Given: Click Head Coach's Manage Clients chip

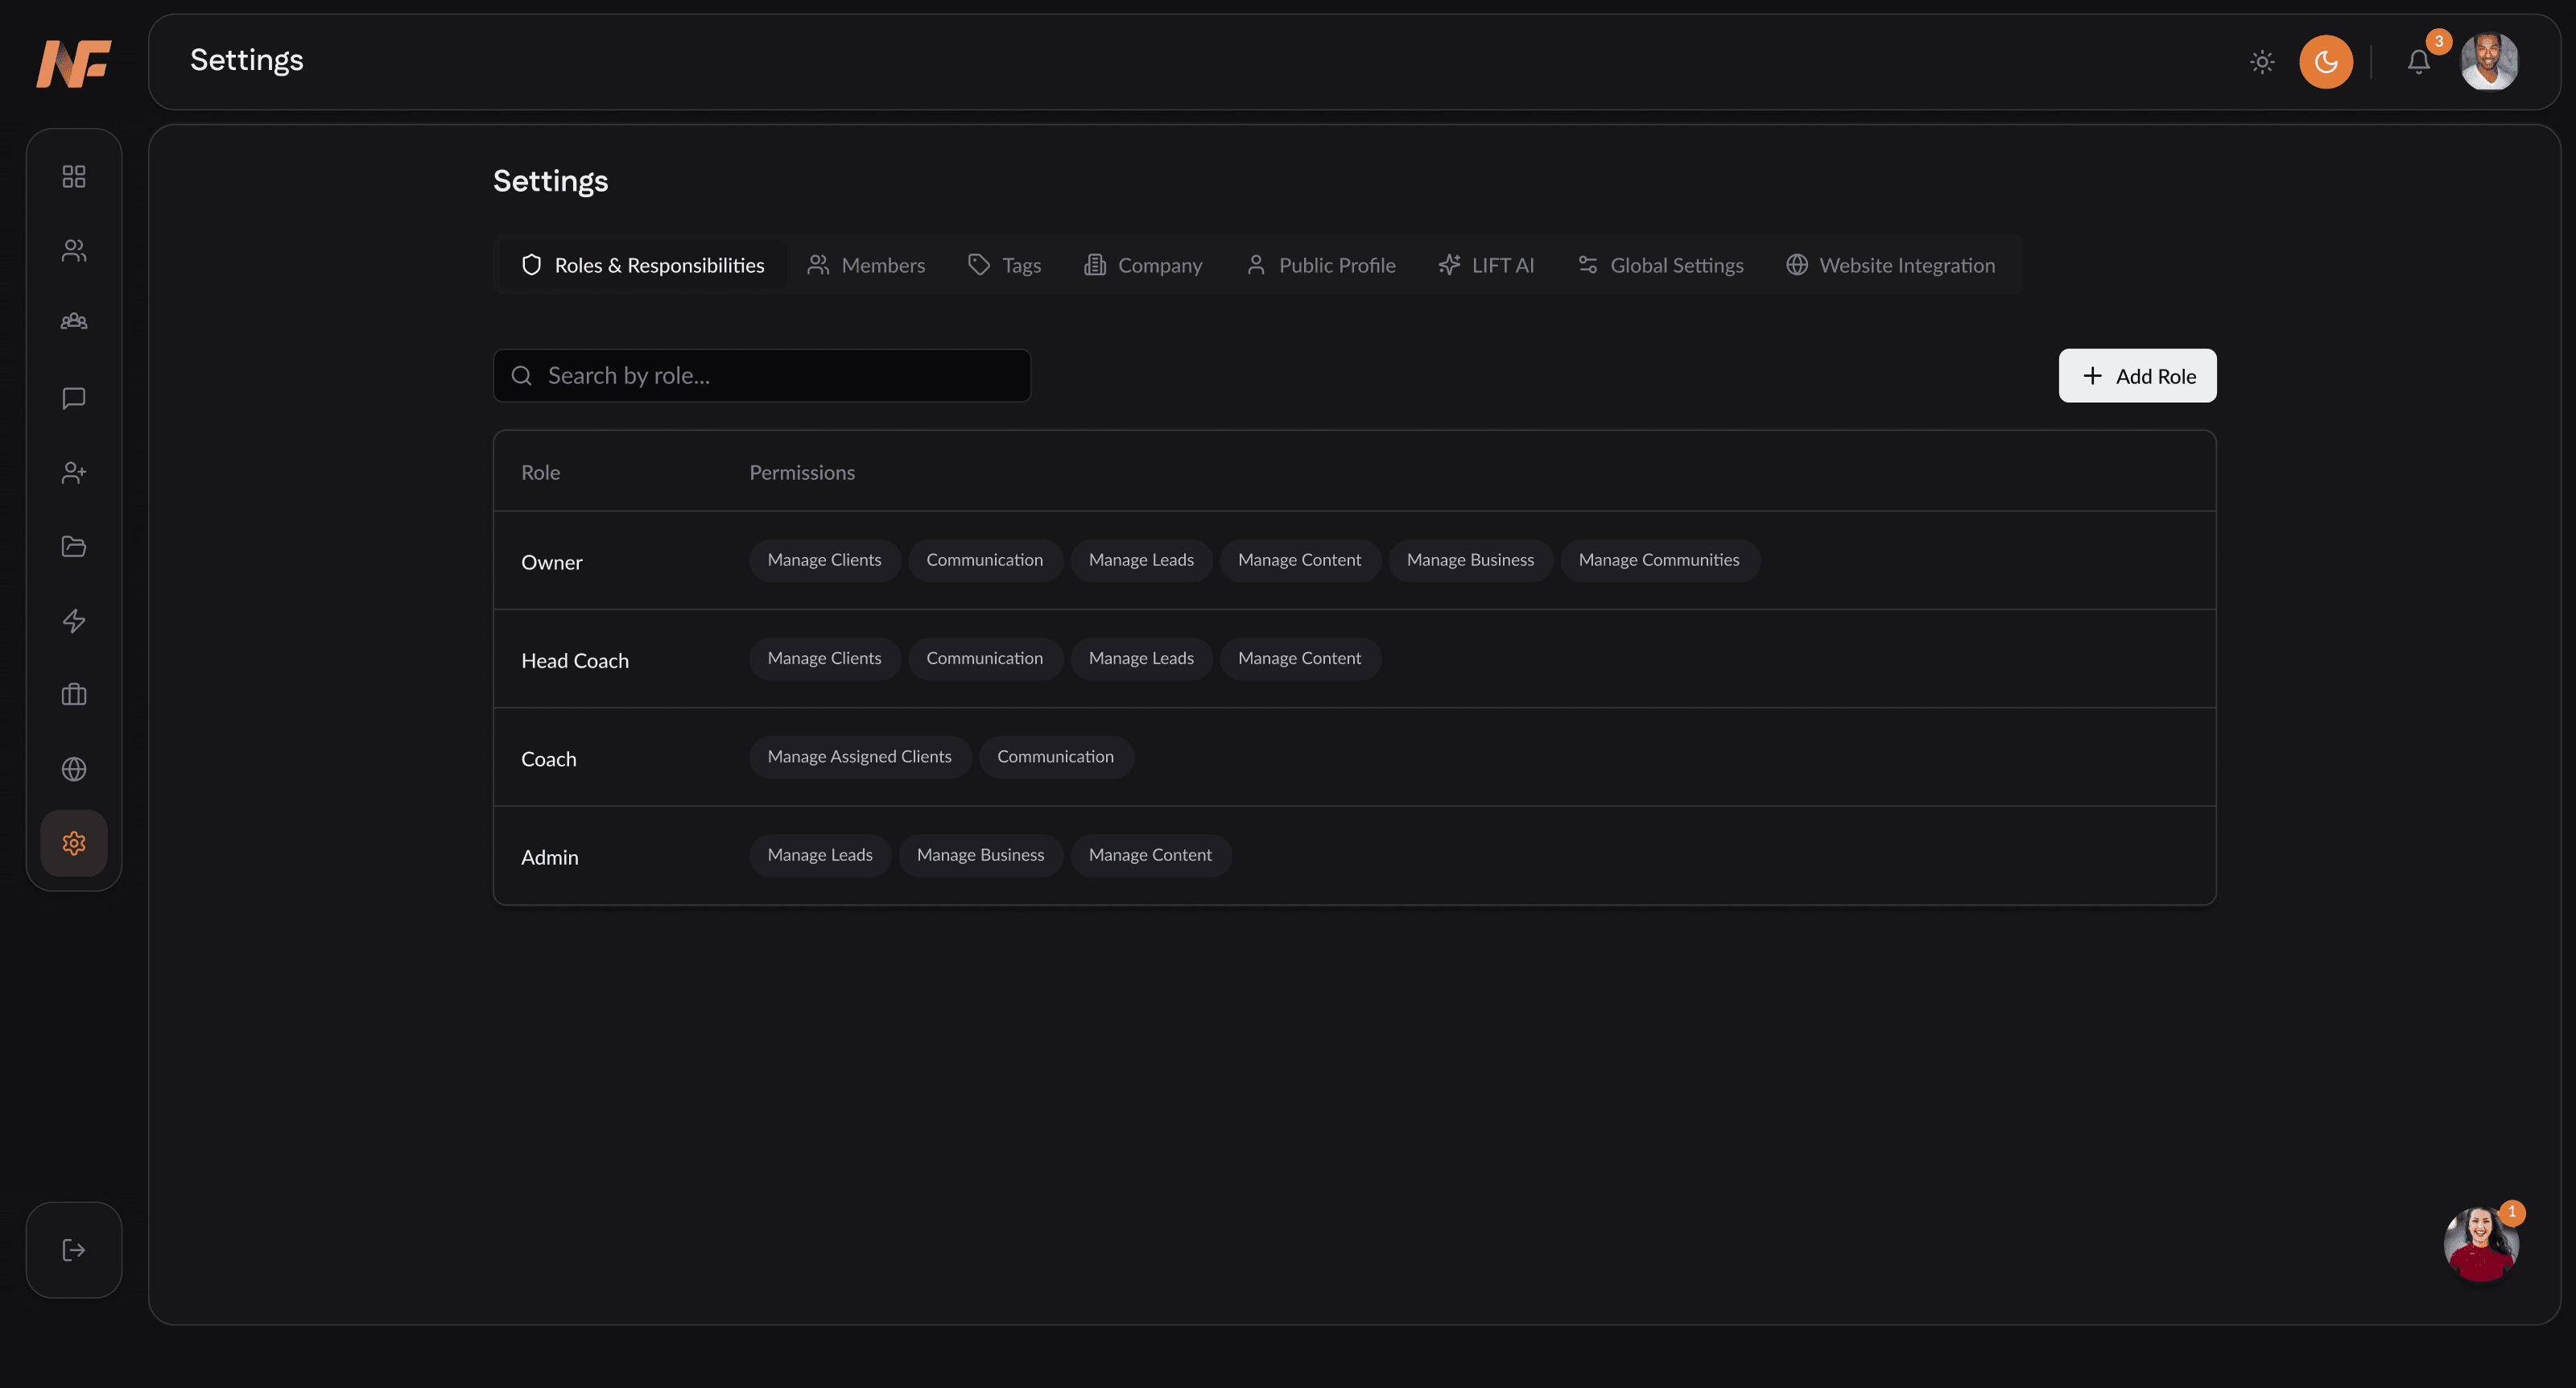Looking at the screenshot, I should (825, 658).
